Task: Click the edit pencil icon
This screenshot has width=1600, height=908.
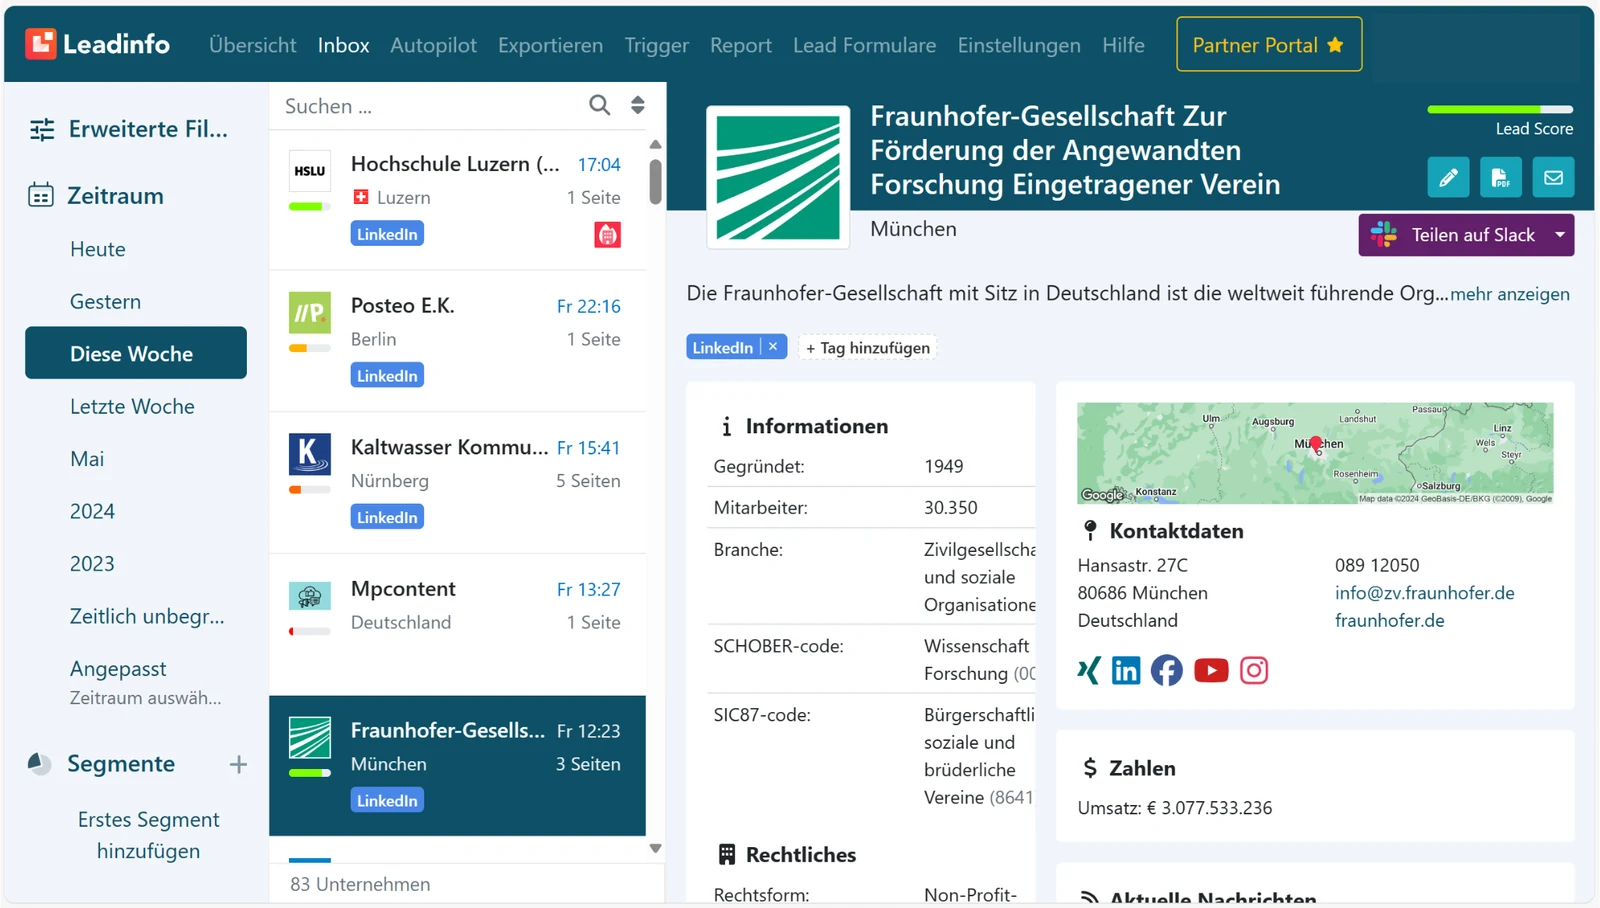Action: click(x=1448, y=178)
